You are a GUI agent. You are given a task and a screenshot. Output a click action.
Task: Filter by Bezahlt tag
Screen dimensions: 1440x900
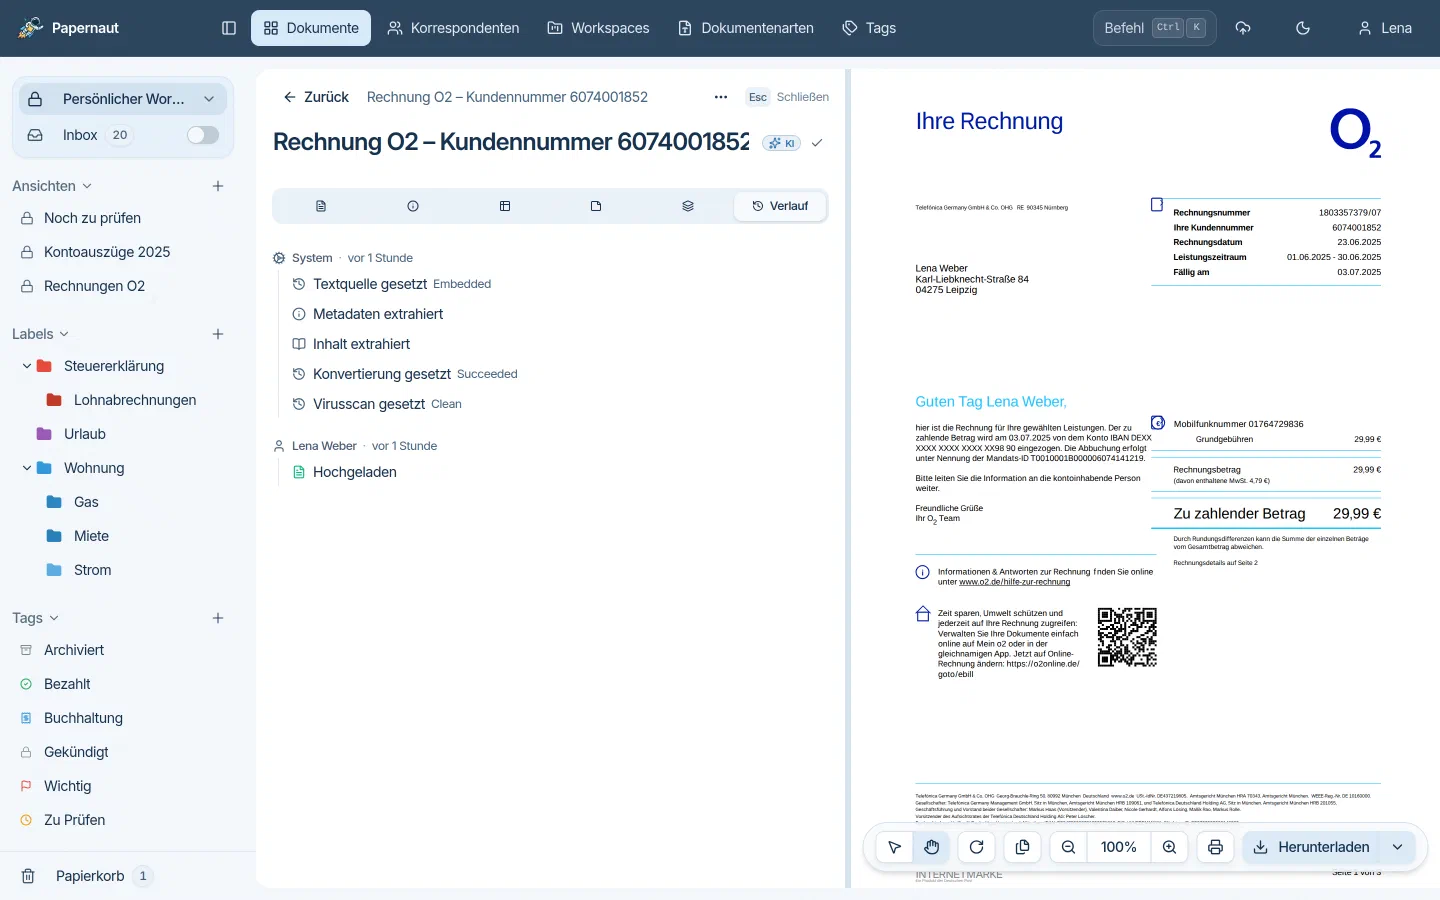click(67, 684)
